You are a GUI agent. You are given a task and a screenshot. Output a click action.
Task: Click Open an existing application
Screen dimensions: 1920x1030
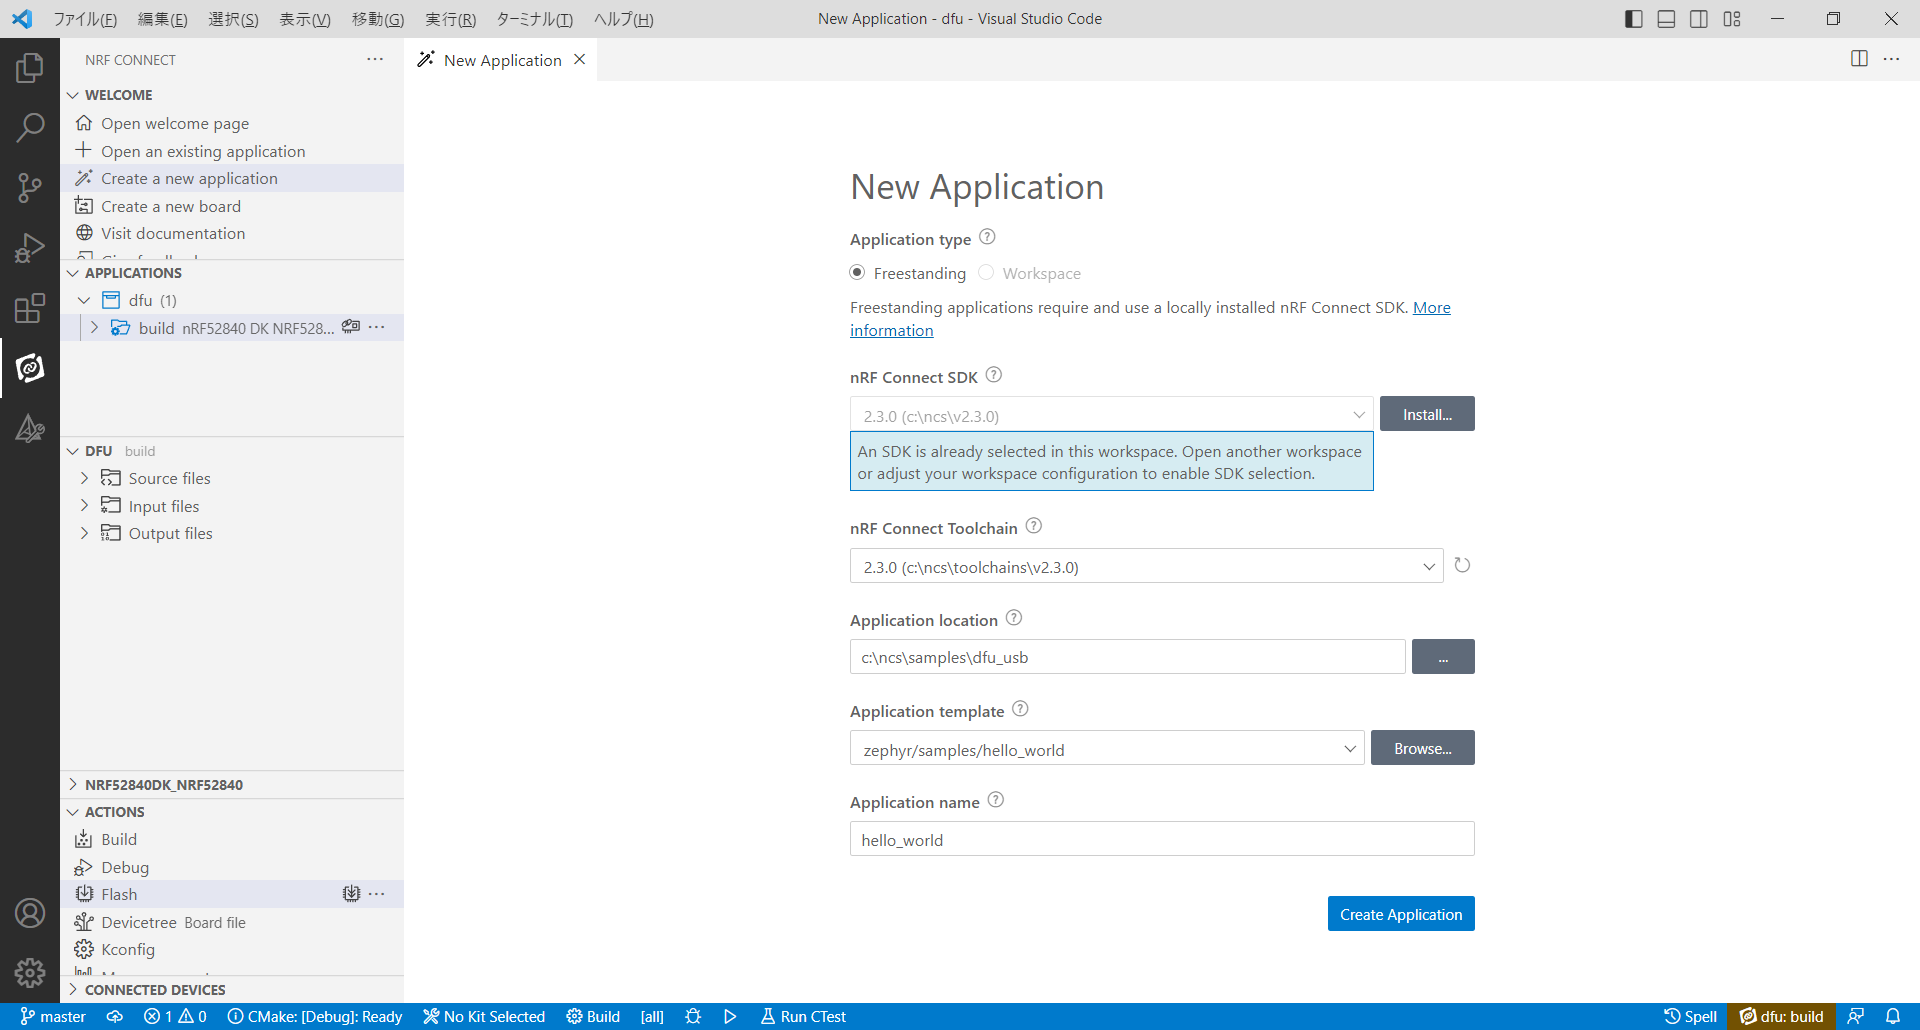[x=203, y=151]
